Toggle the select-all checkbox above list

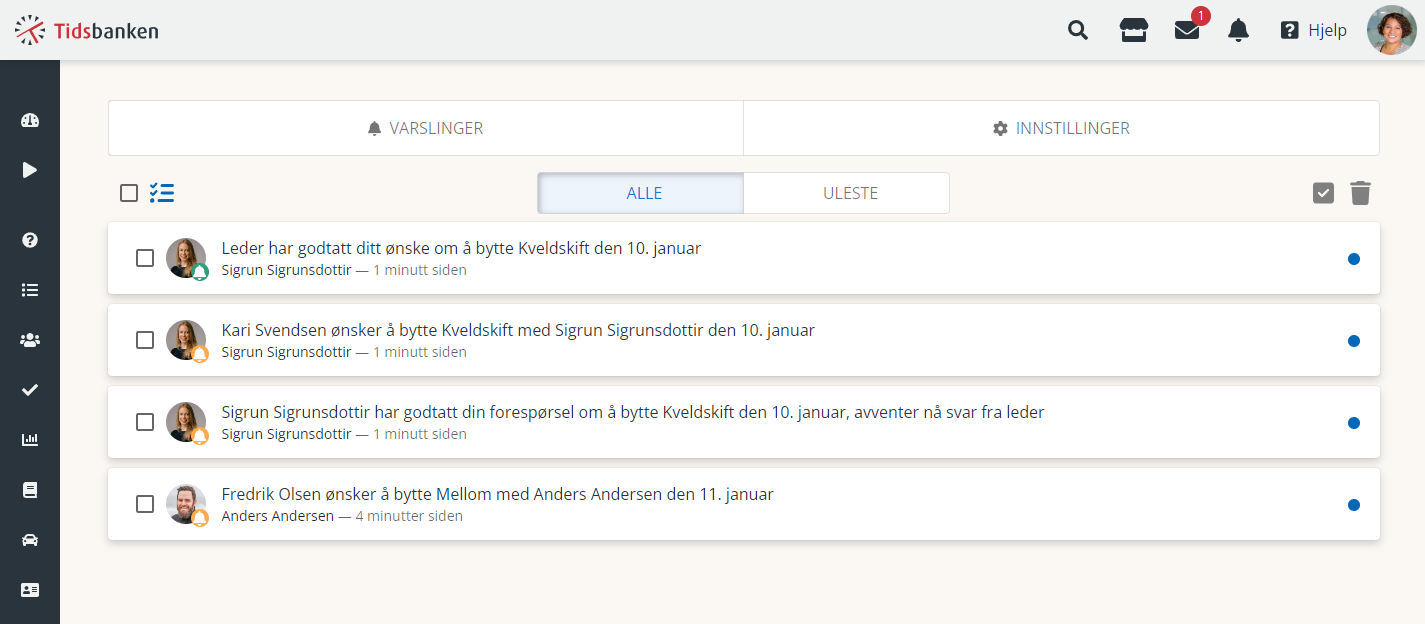click(x=129, y=193)
